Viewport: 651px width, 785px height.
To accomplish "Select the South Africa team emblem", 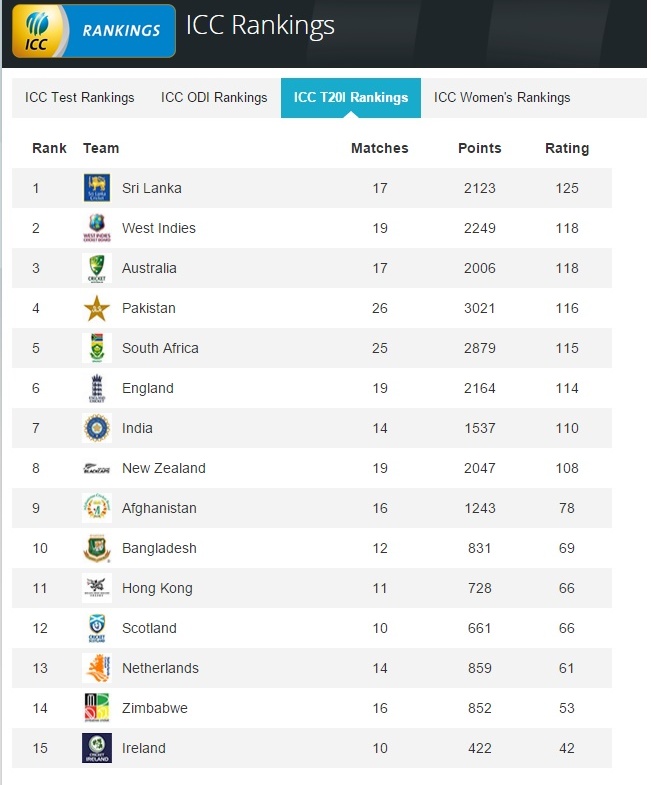I will coord(97,348).
